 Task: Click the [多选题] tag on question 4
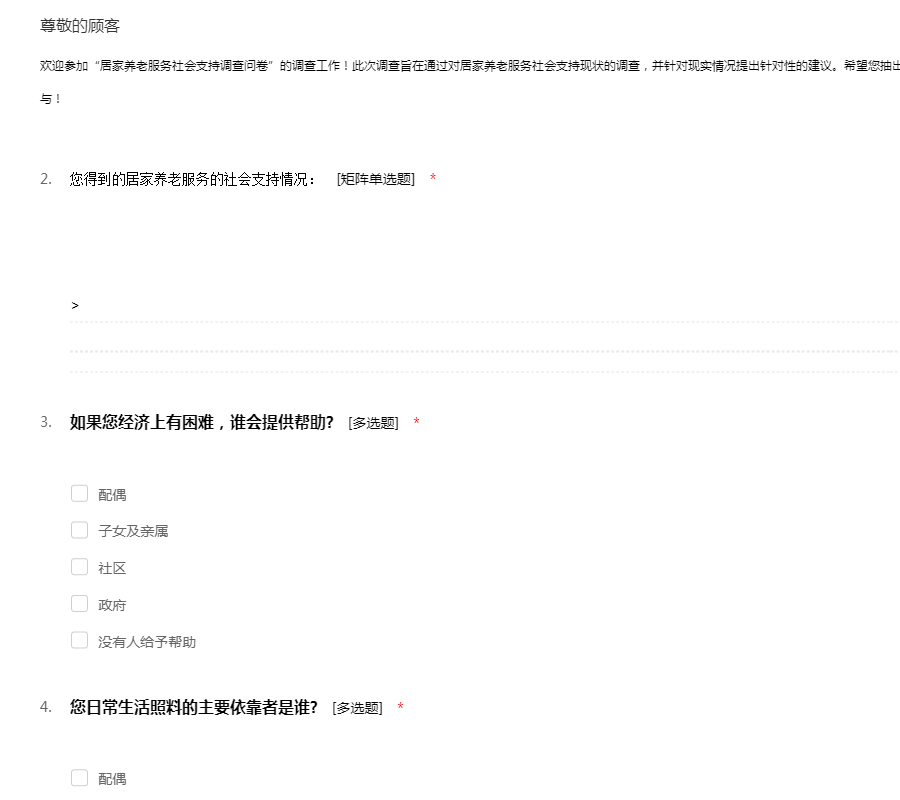click(x=357, y=708)
